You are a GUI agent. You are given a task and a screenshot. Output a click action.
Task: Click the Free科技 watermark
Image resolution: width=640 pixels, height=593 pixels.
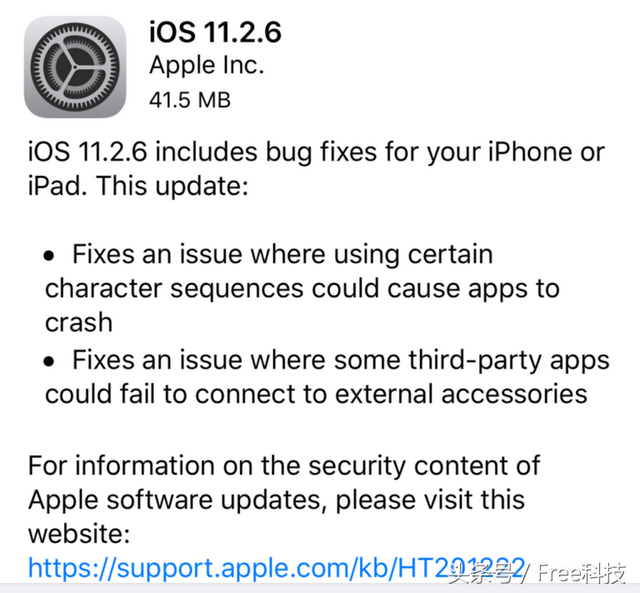pyautogui.click(x=582, y=573)
